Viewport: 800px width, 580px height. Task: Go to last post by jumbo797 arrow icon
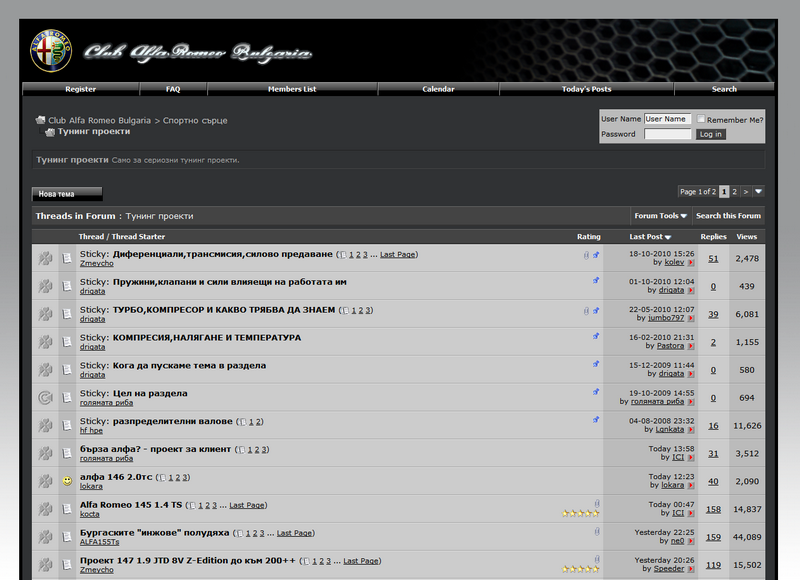coord(691,318)
